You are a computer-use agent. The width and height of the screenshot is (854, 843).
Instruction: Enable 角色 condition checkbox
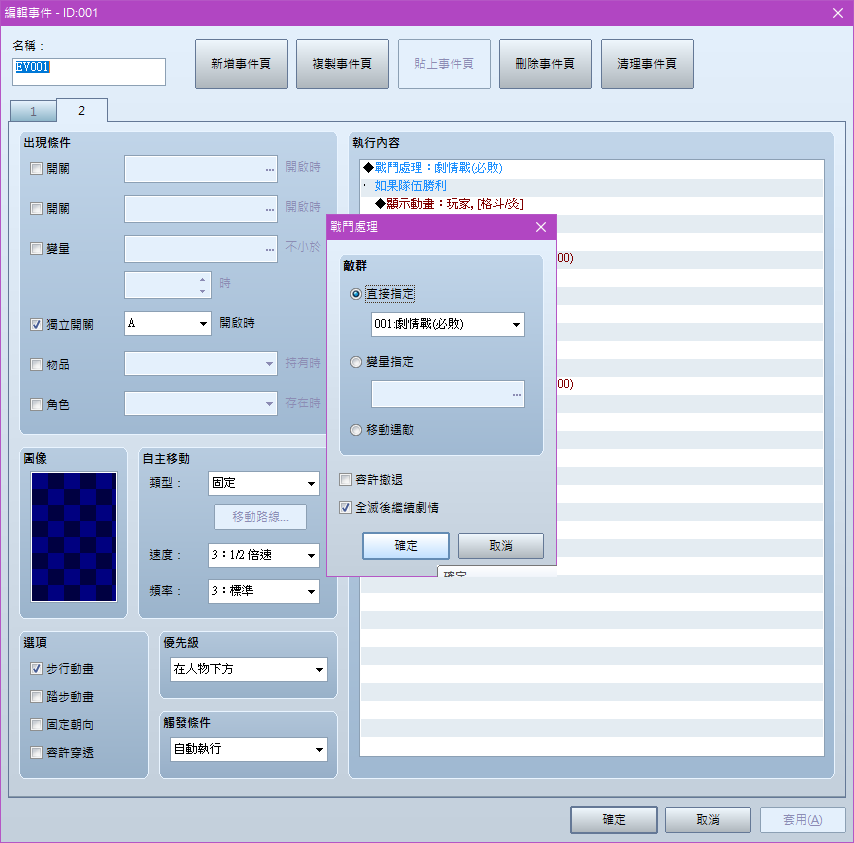tap(36, 405)
